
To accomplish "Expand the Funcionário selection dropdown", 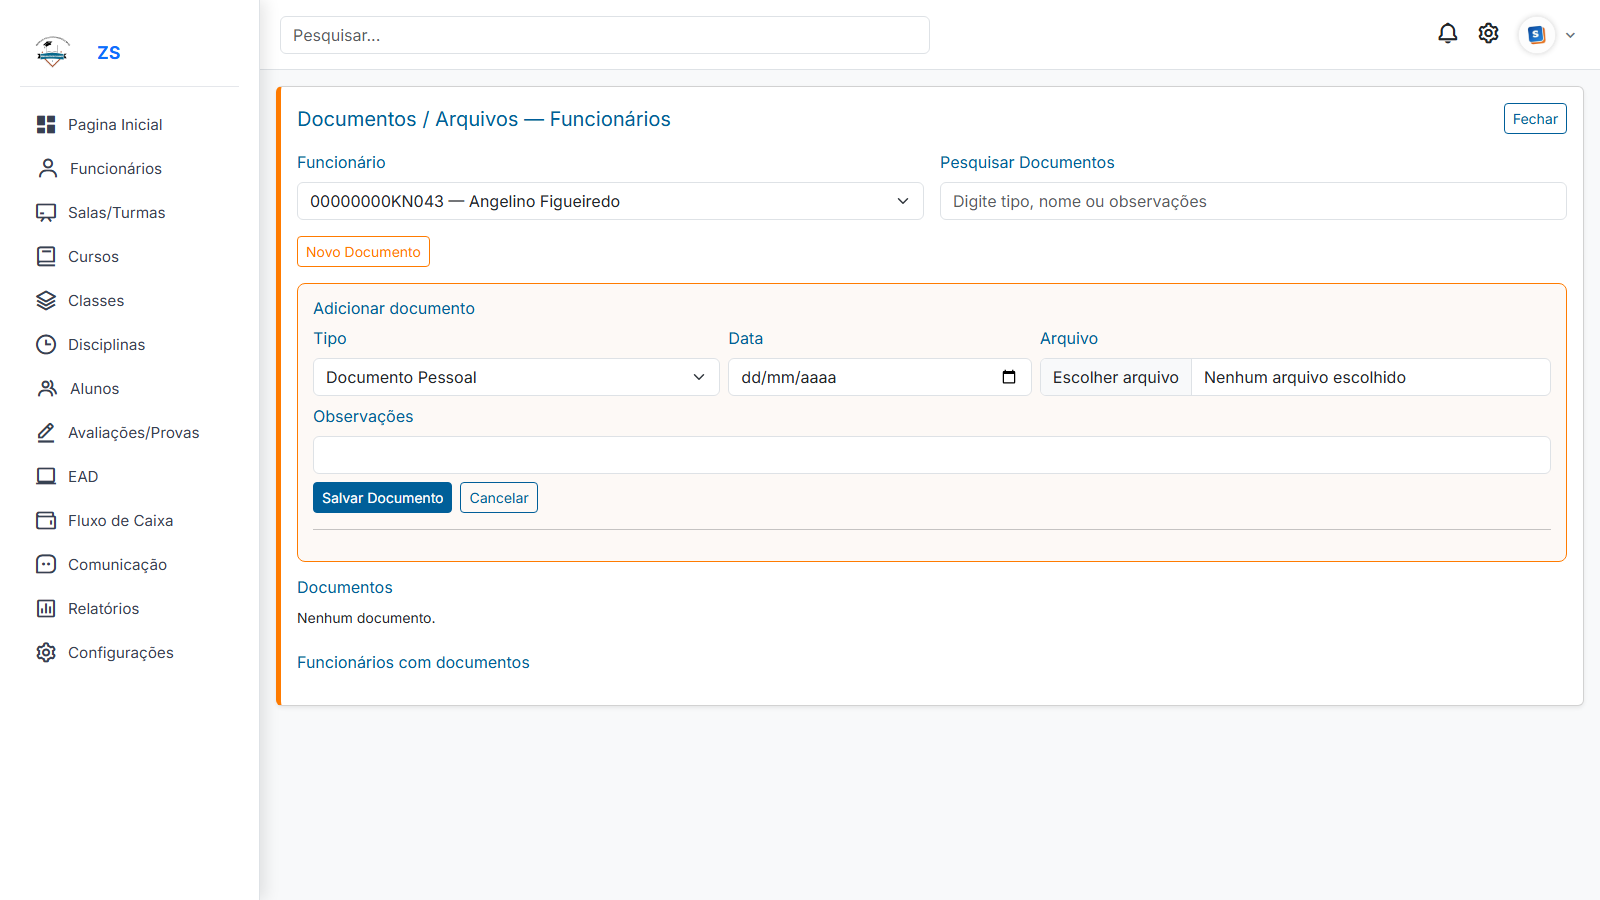I will click(610, 201).
